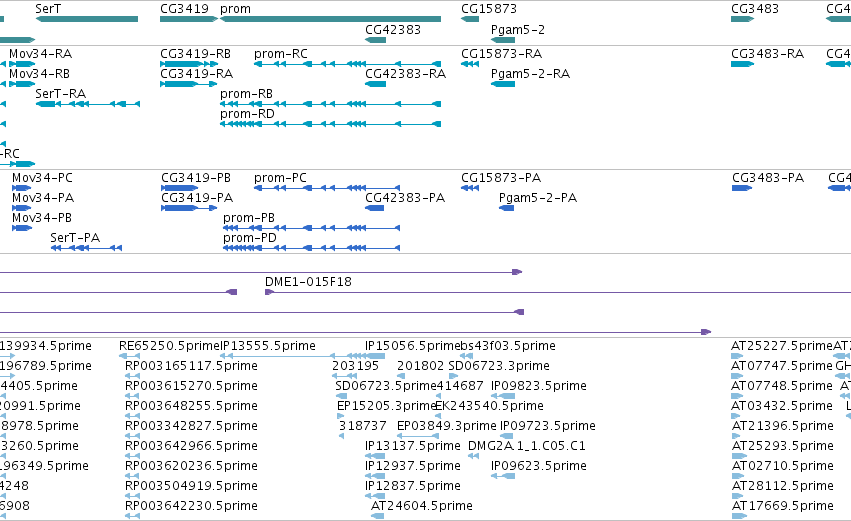Click the prom-PD protein label
Screen dimensions: 851x521
coord(250,238)
